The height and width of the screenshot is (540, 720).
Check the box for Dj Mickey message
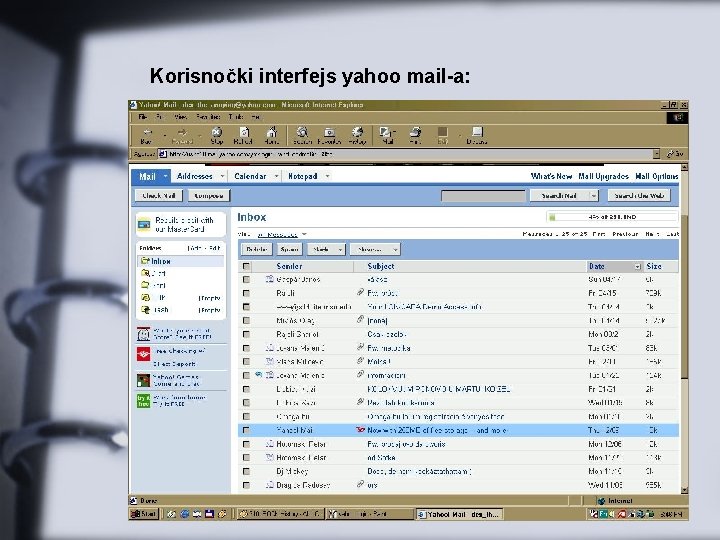coord(247,471)
